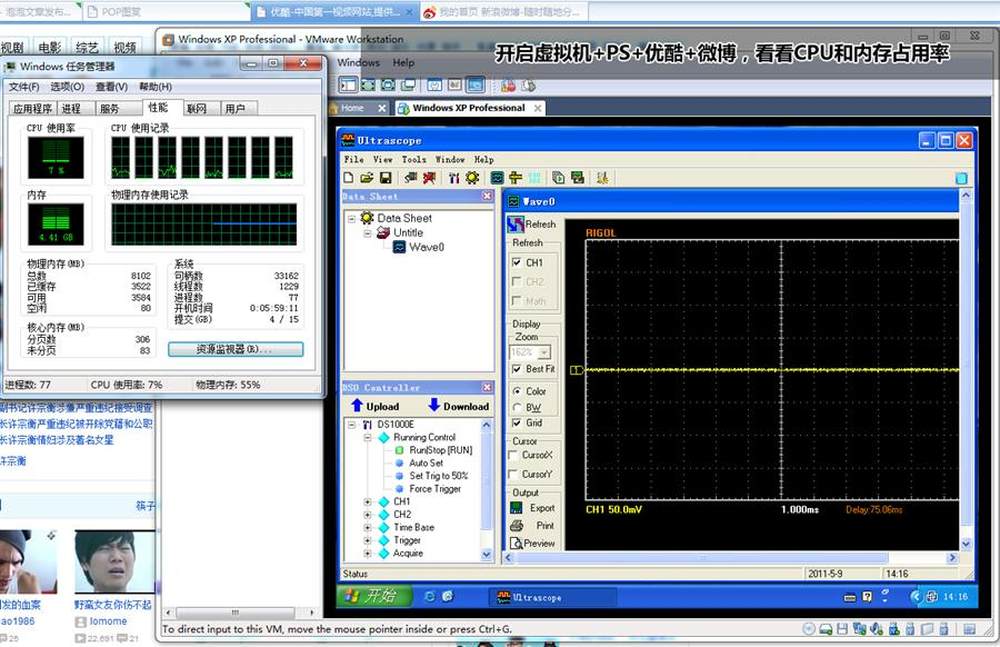Click the Refresh icon in the Wave0 window
This screenshot has height=647, width=1000.
click(515, 224)
